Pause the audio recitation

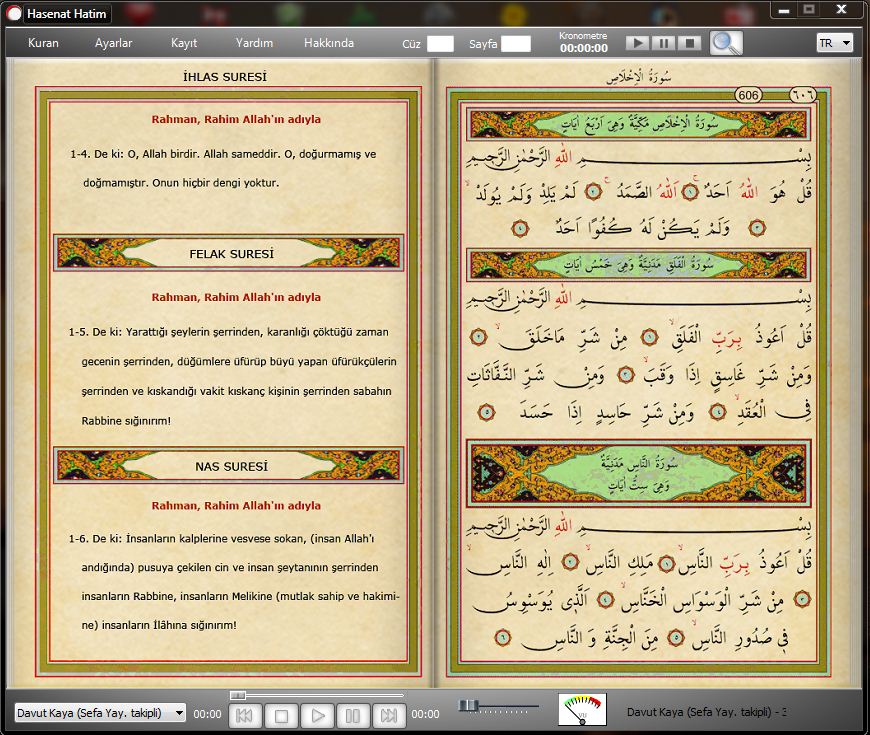pos(353,716)
